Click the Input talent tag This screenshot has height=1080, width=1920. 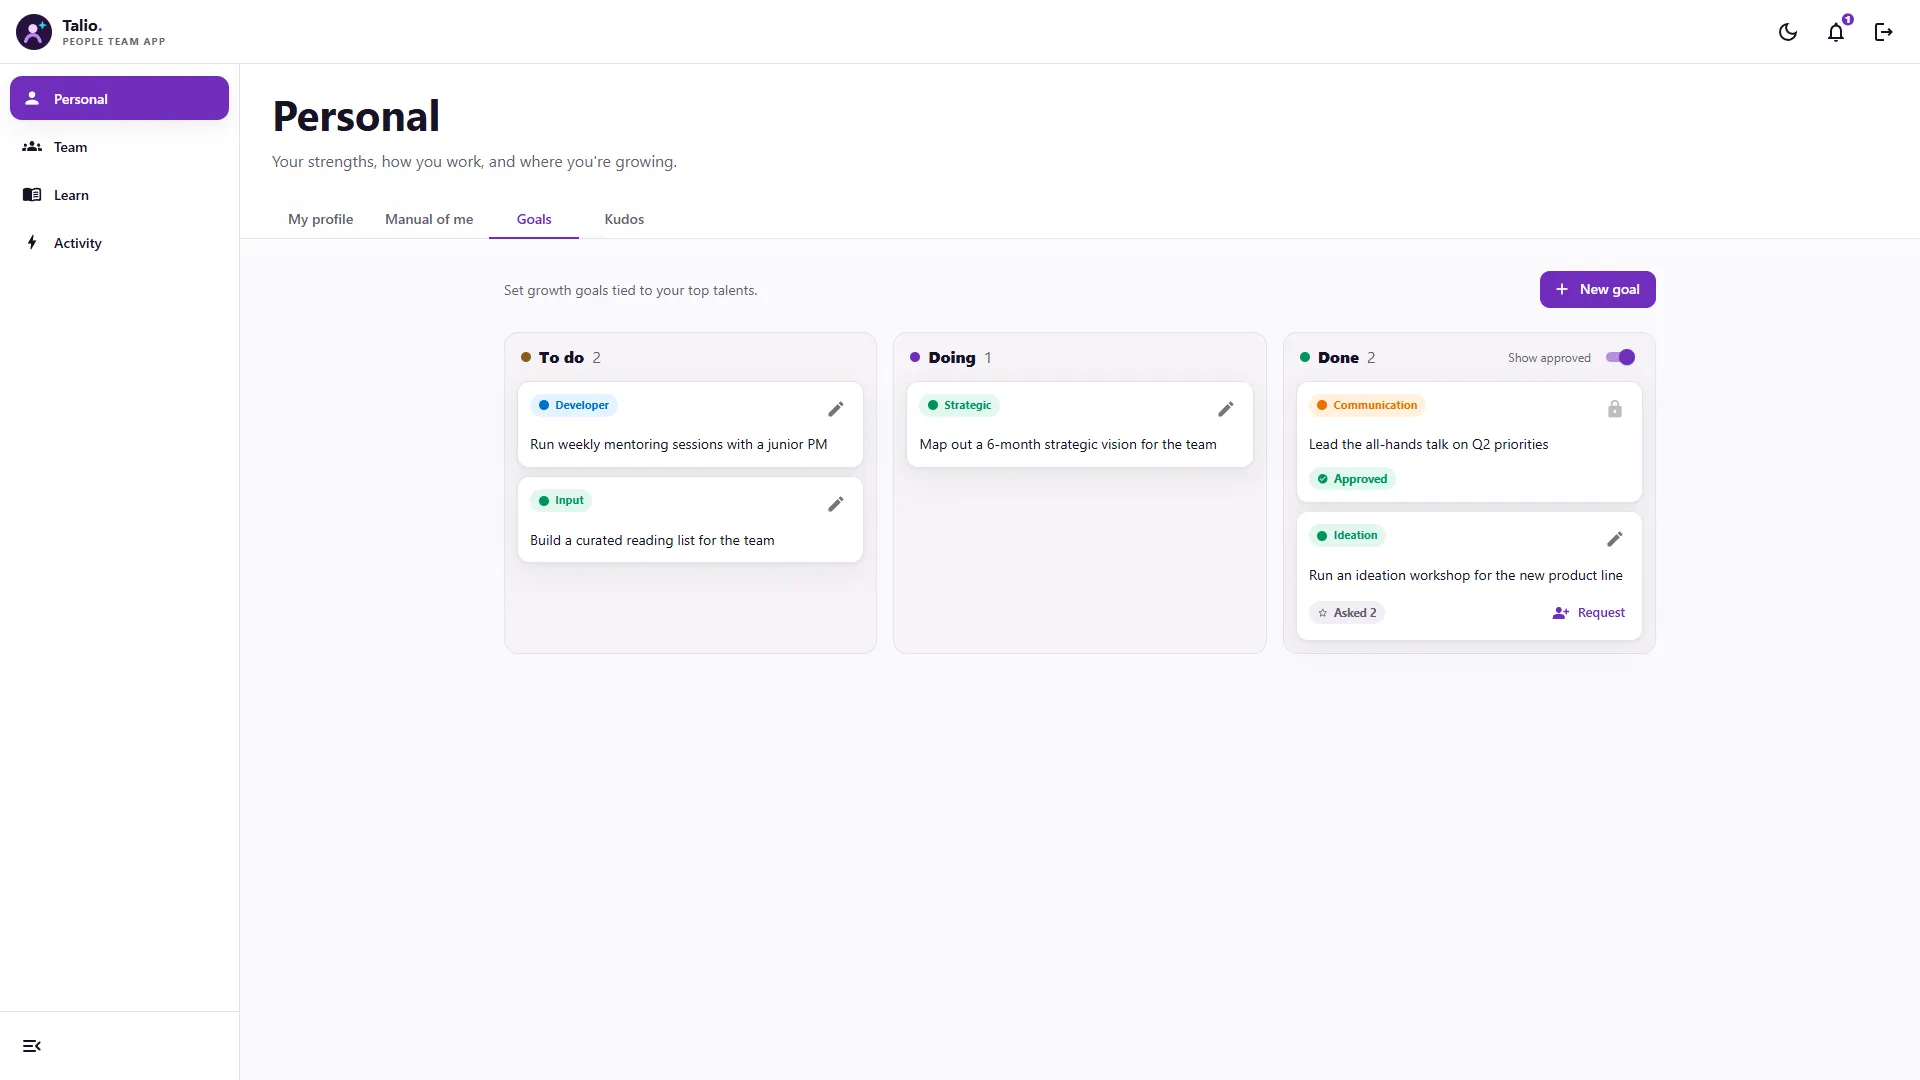tap(561, 500)
